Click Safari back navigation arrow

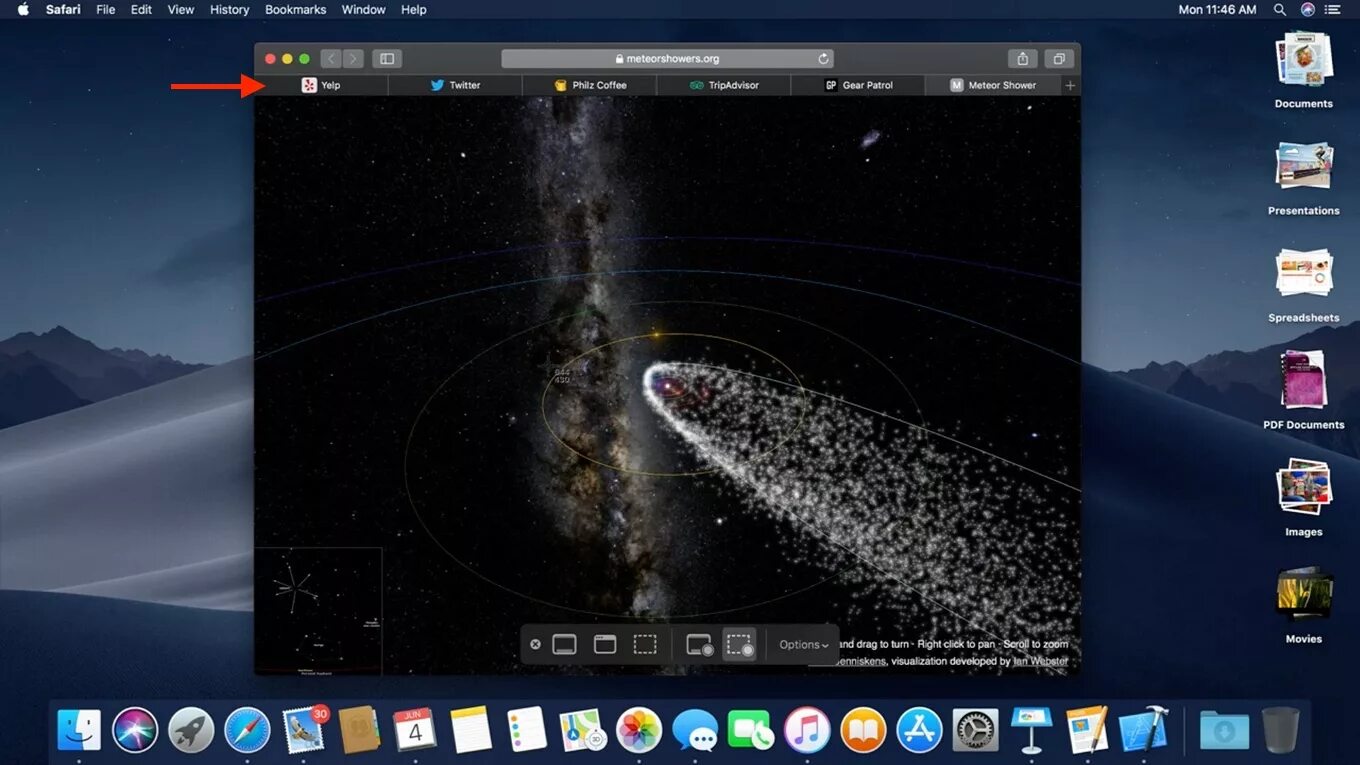(x=331, y=58)
